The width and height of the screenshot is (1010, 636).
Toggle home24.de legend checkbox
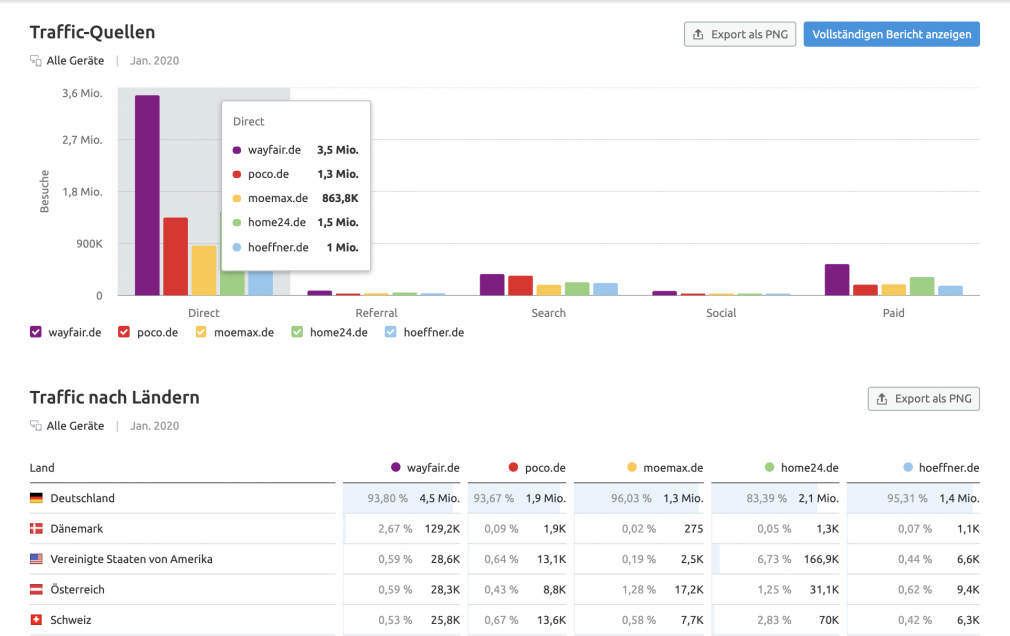pyautogui.click(x=297, y=332)
